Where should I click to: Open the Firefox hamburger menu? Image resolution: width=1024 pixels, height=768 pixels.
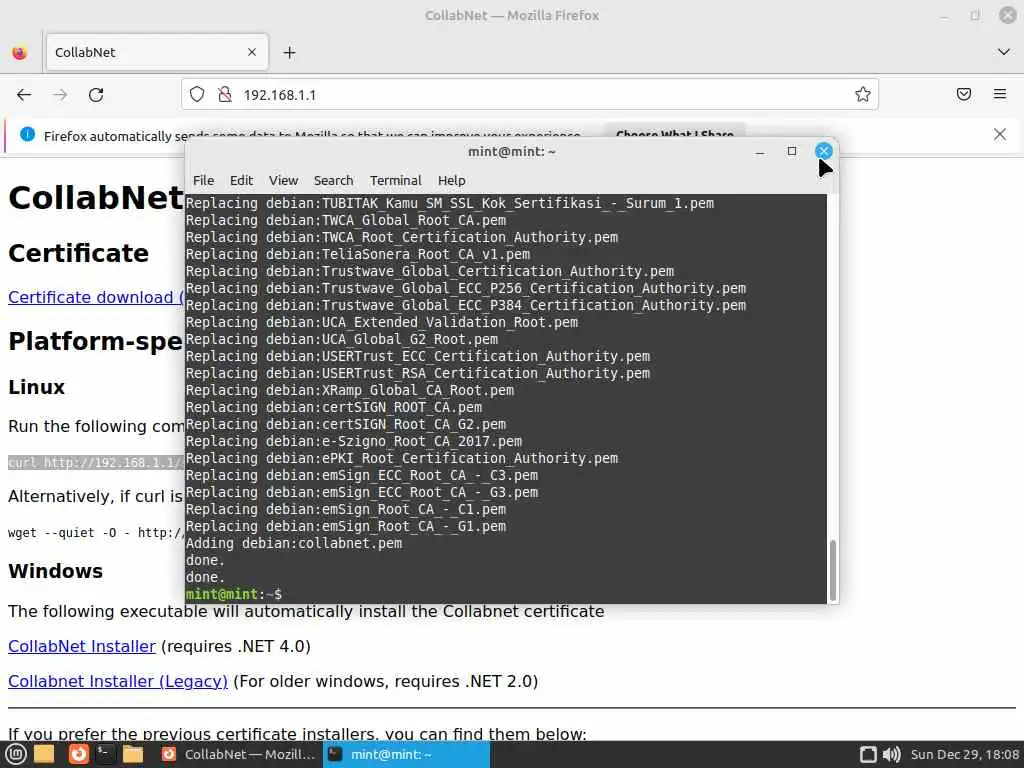tap(1000, 95)
